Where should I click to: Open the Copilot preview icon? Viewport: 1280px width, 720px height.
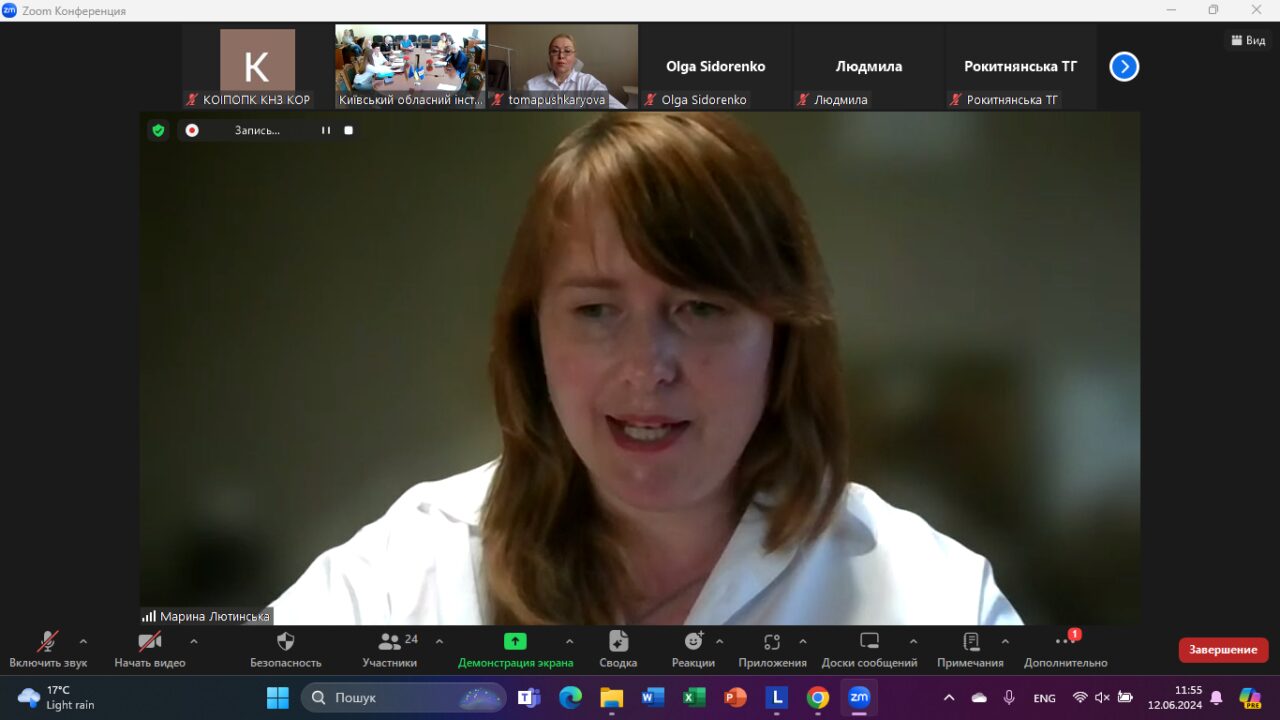click(1249, 697)
